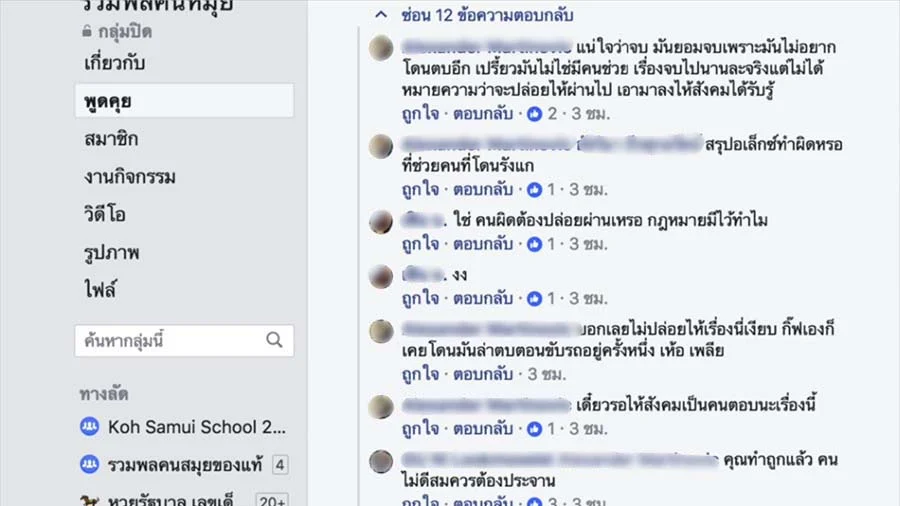Open รูปภาพ photos section
Screen dimensions: 900x506
tap(111, 253)
